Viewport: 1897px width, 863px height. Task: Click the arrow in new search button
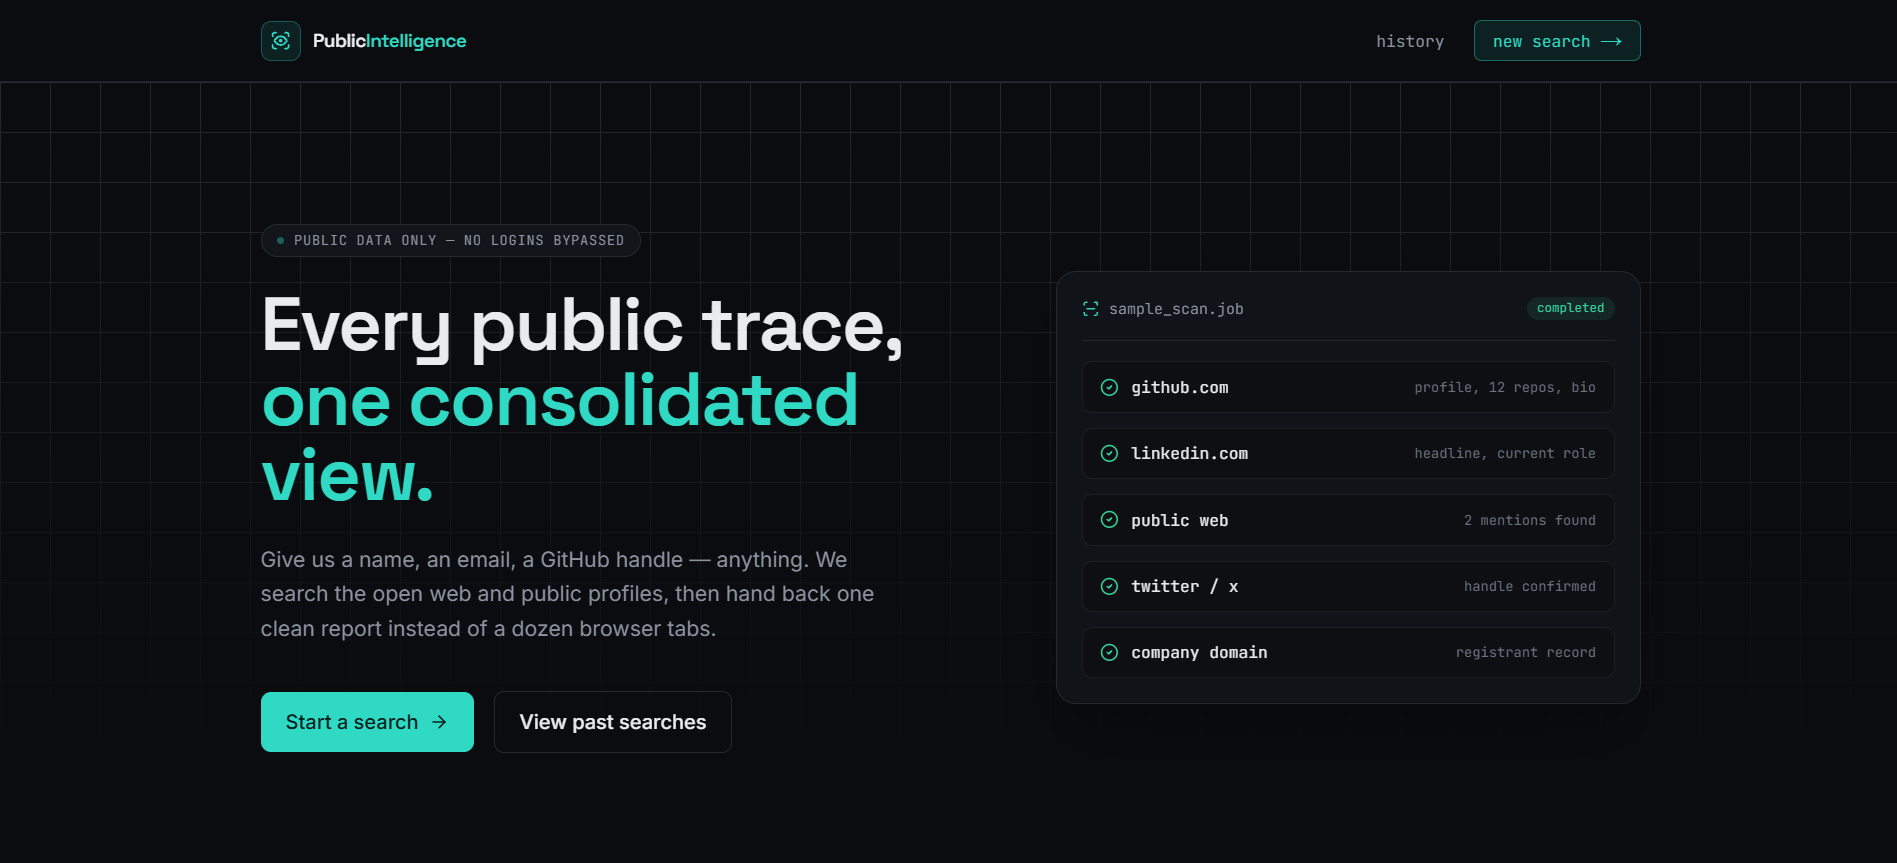pyautogui.click(x=1611, y=41)
